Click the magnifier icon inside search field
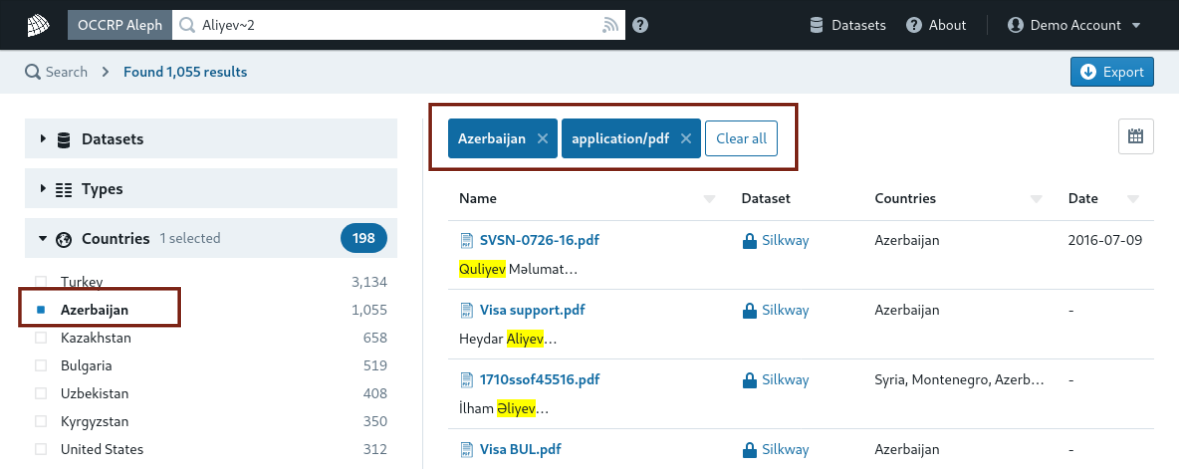 [x=187, y=26]
